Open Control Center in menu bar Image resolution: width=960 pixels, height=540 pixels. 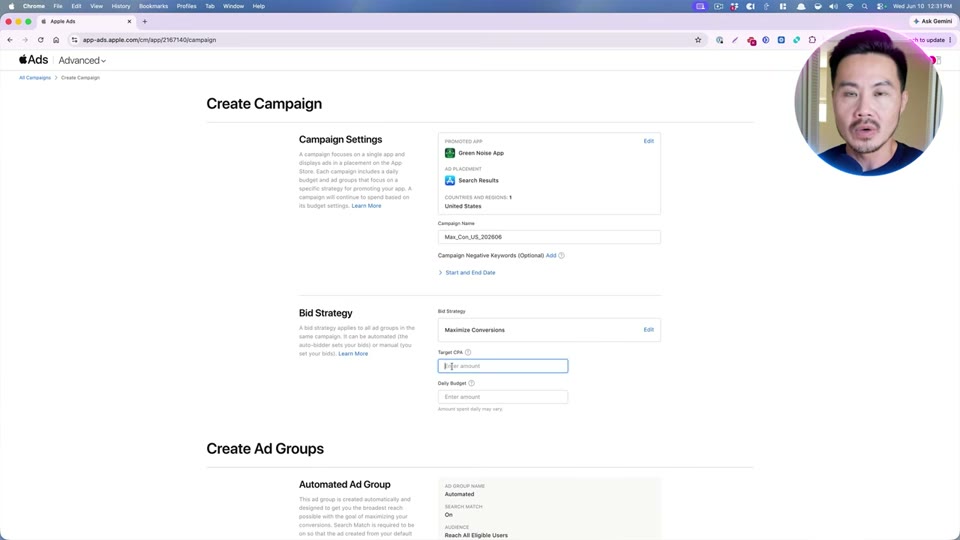881,6
